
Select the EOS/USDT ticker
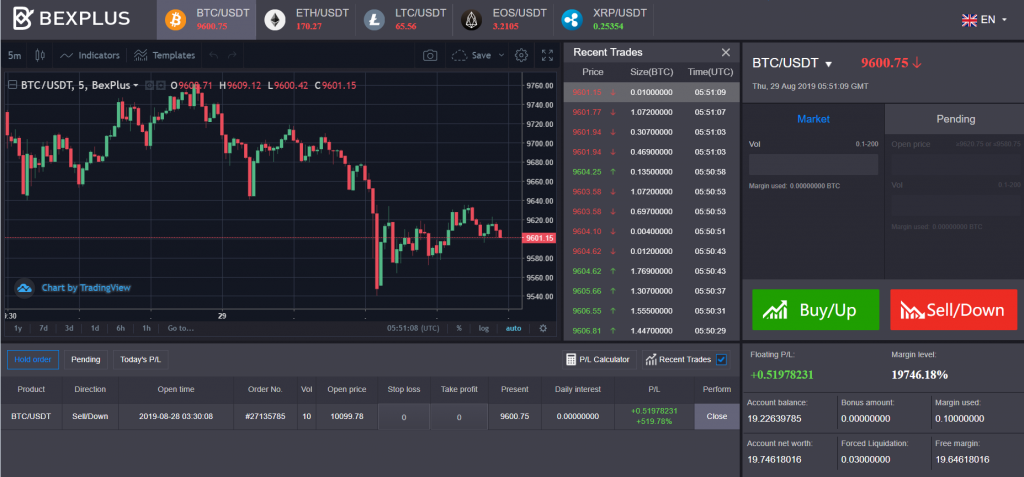[504, 20]
